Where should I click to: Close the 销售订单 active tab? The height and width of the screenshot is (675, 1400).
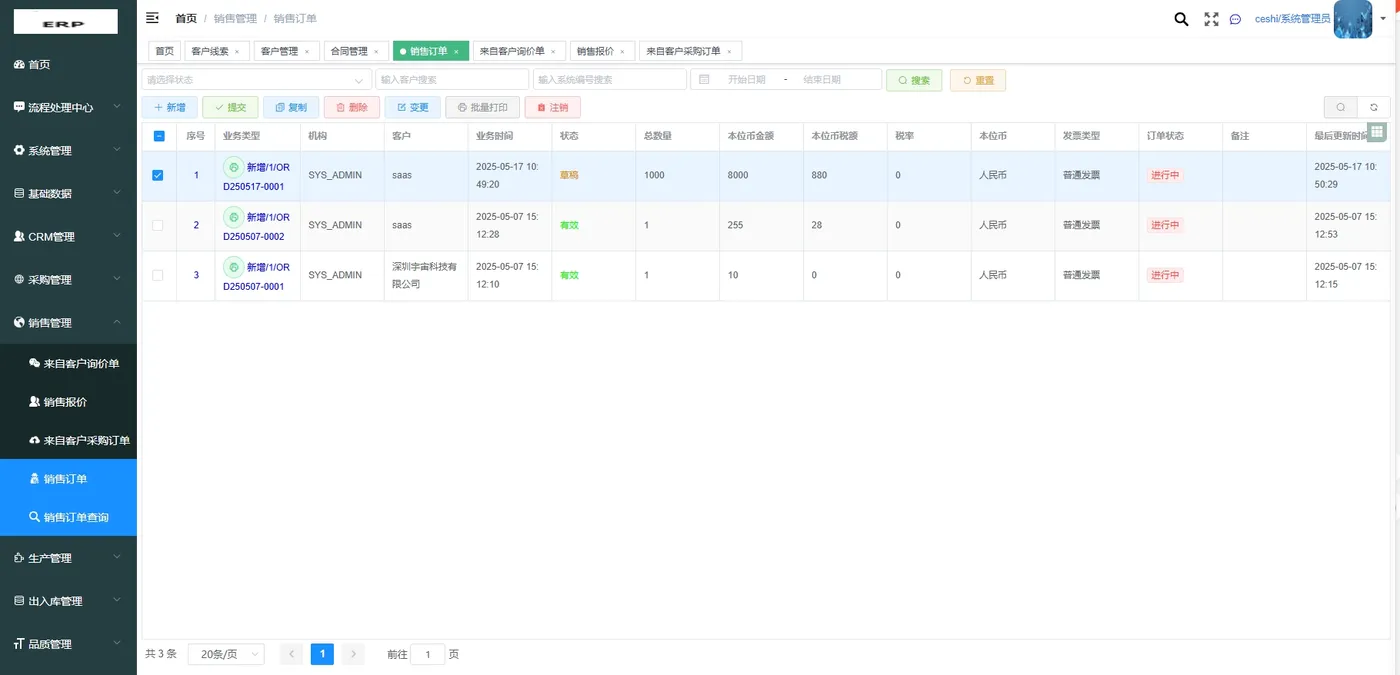tap(456, 51)
